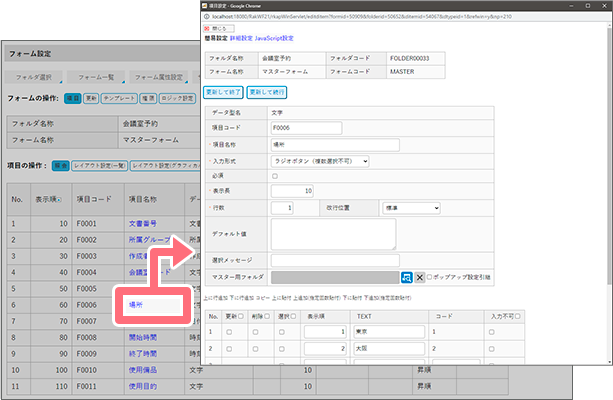Click the 項目名称 input field
Image resolution: width=613 pixels, height=400 pixels.
point(334,144)
